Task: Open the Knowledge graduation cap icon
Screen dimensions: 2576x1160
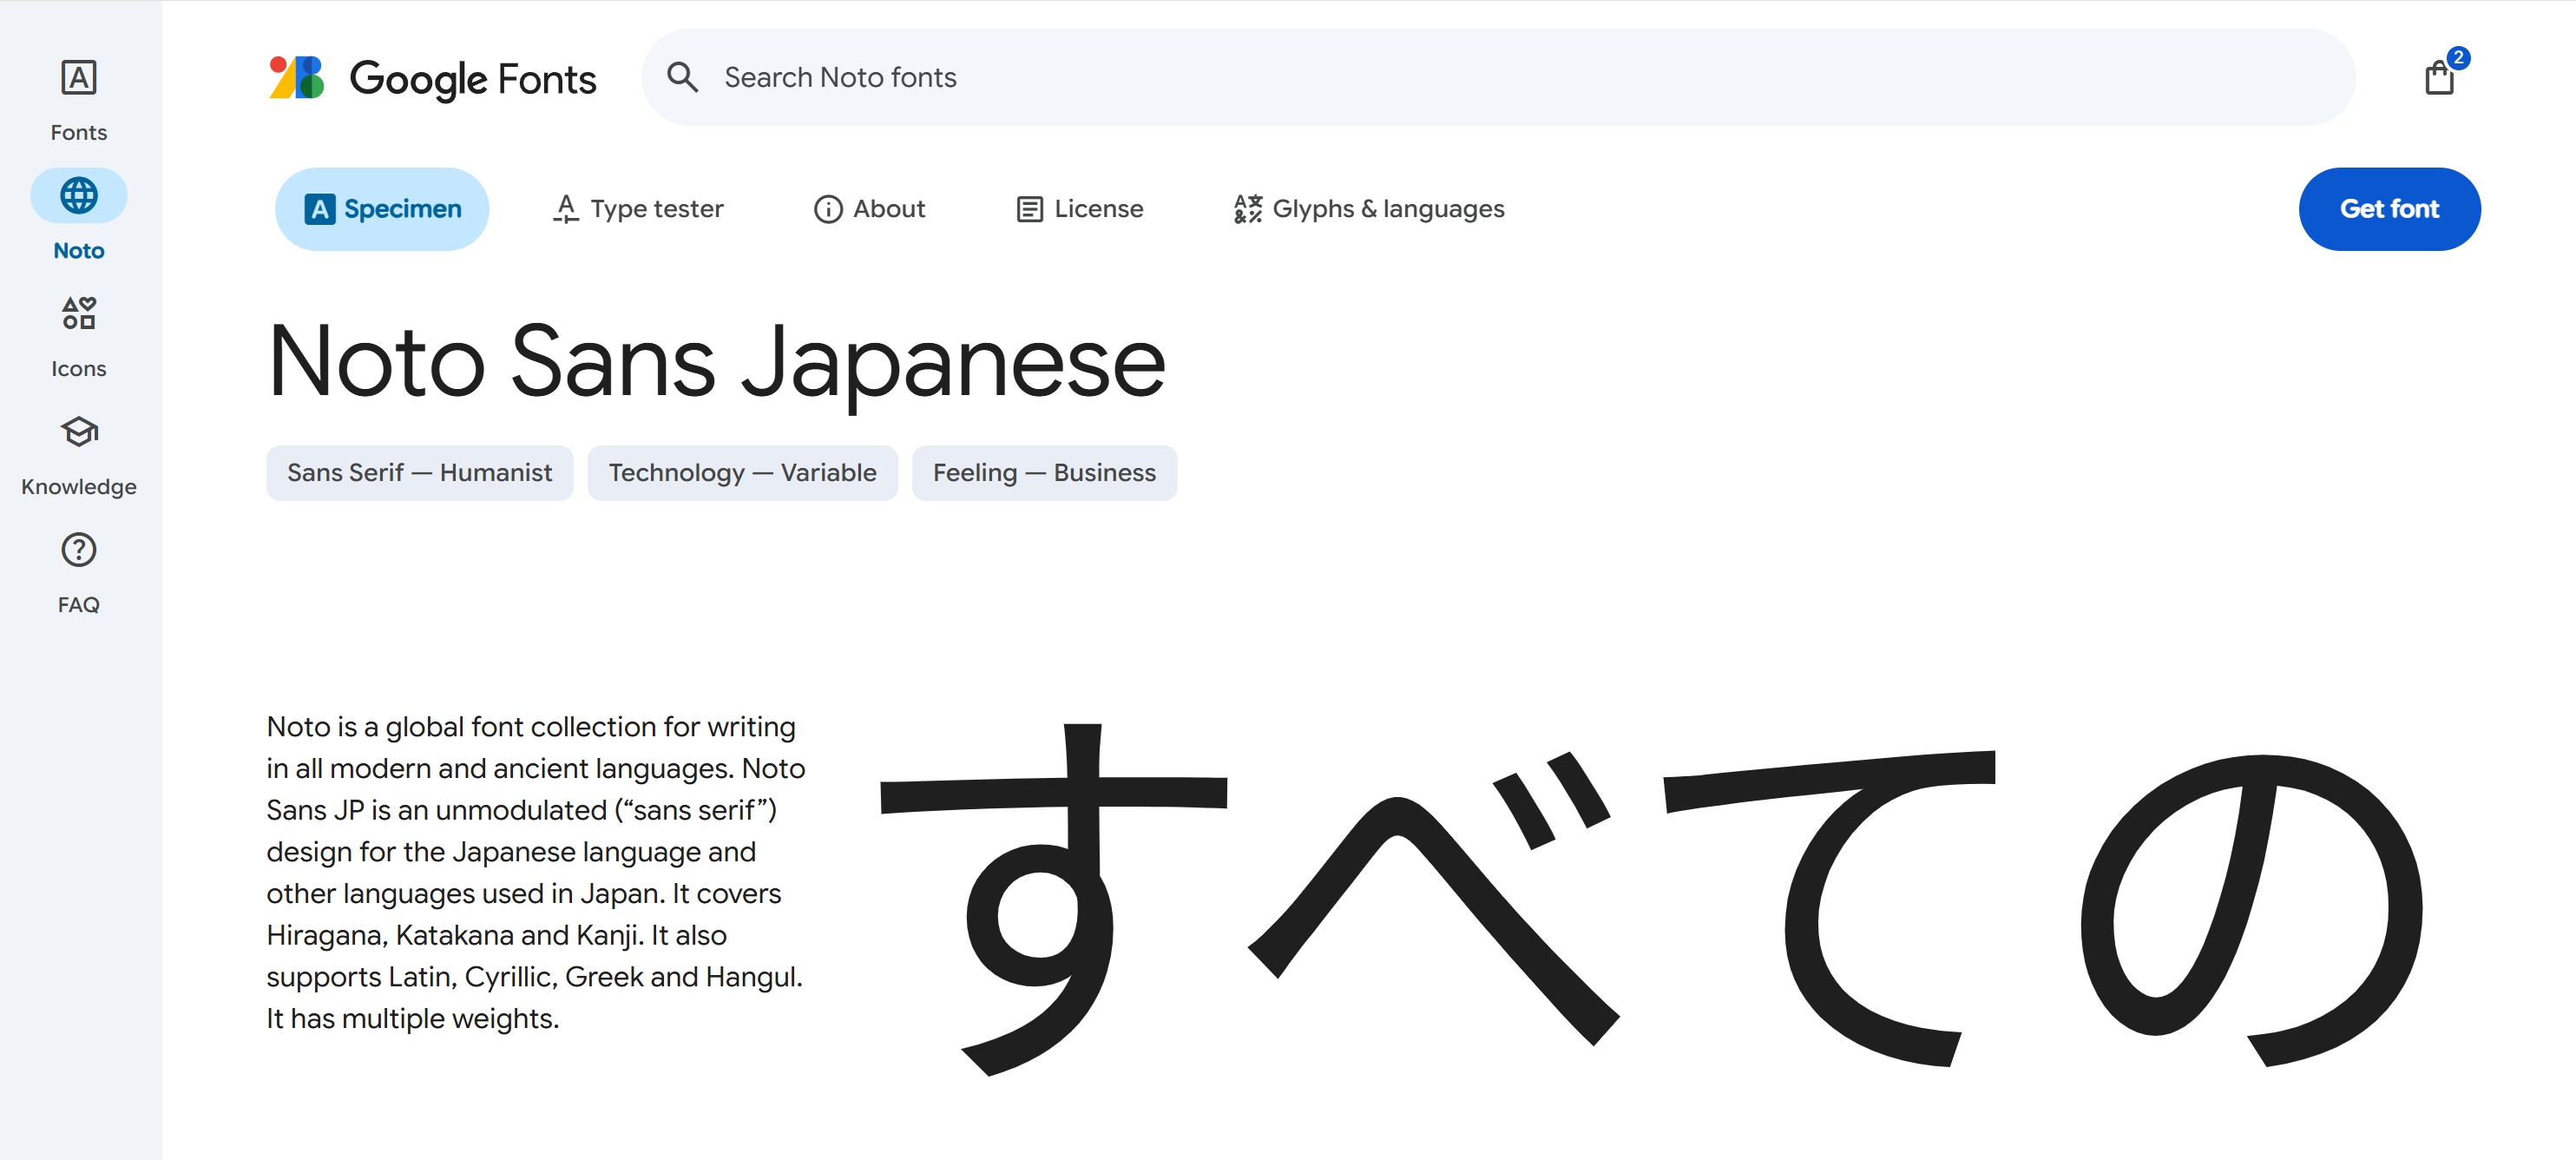Action: click(78, 432)
